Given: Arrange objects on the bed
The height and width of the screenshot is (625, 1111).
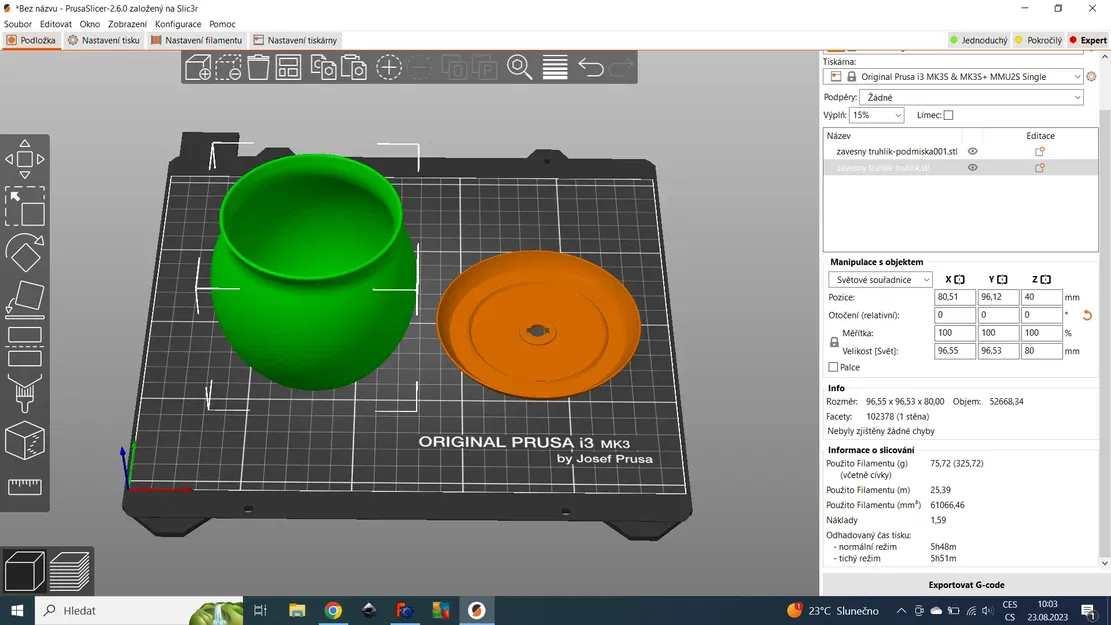Looking at the screenshot, I should point(288,67).
